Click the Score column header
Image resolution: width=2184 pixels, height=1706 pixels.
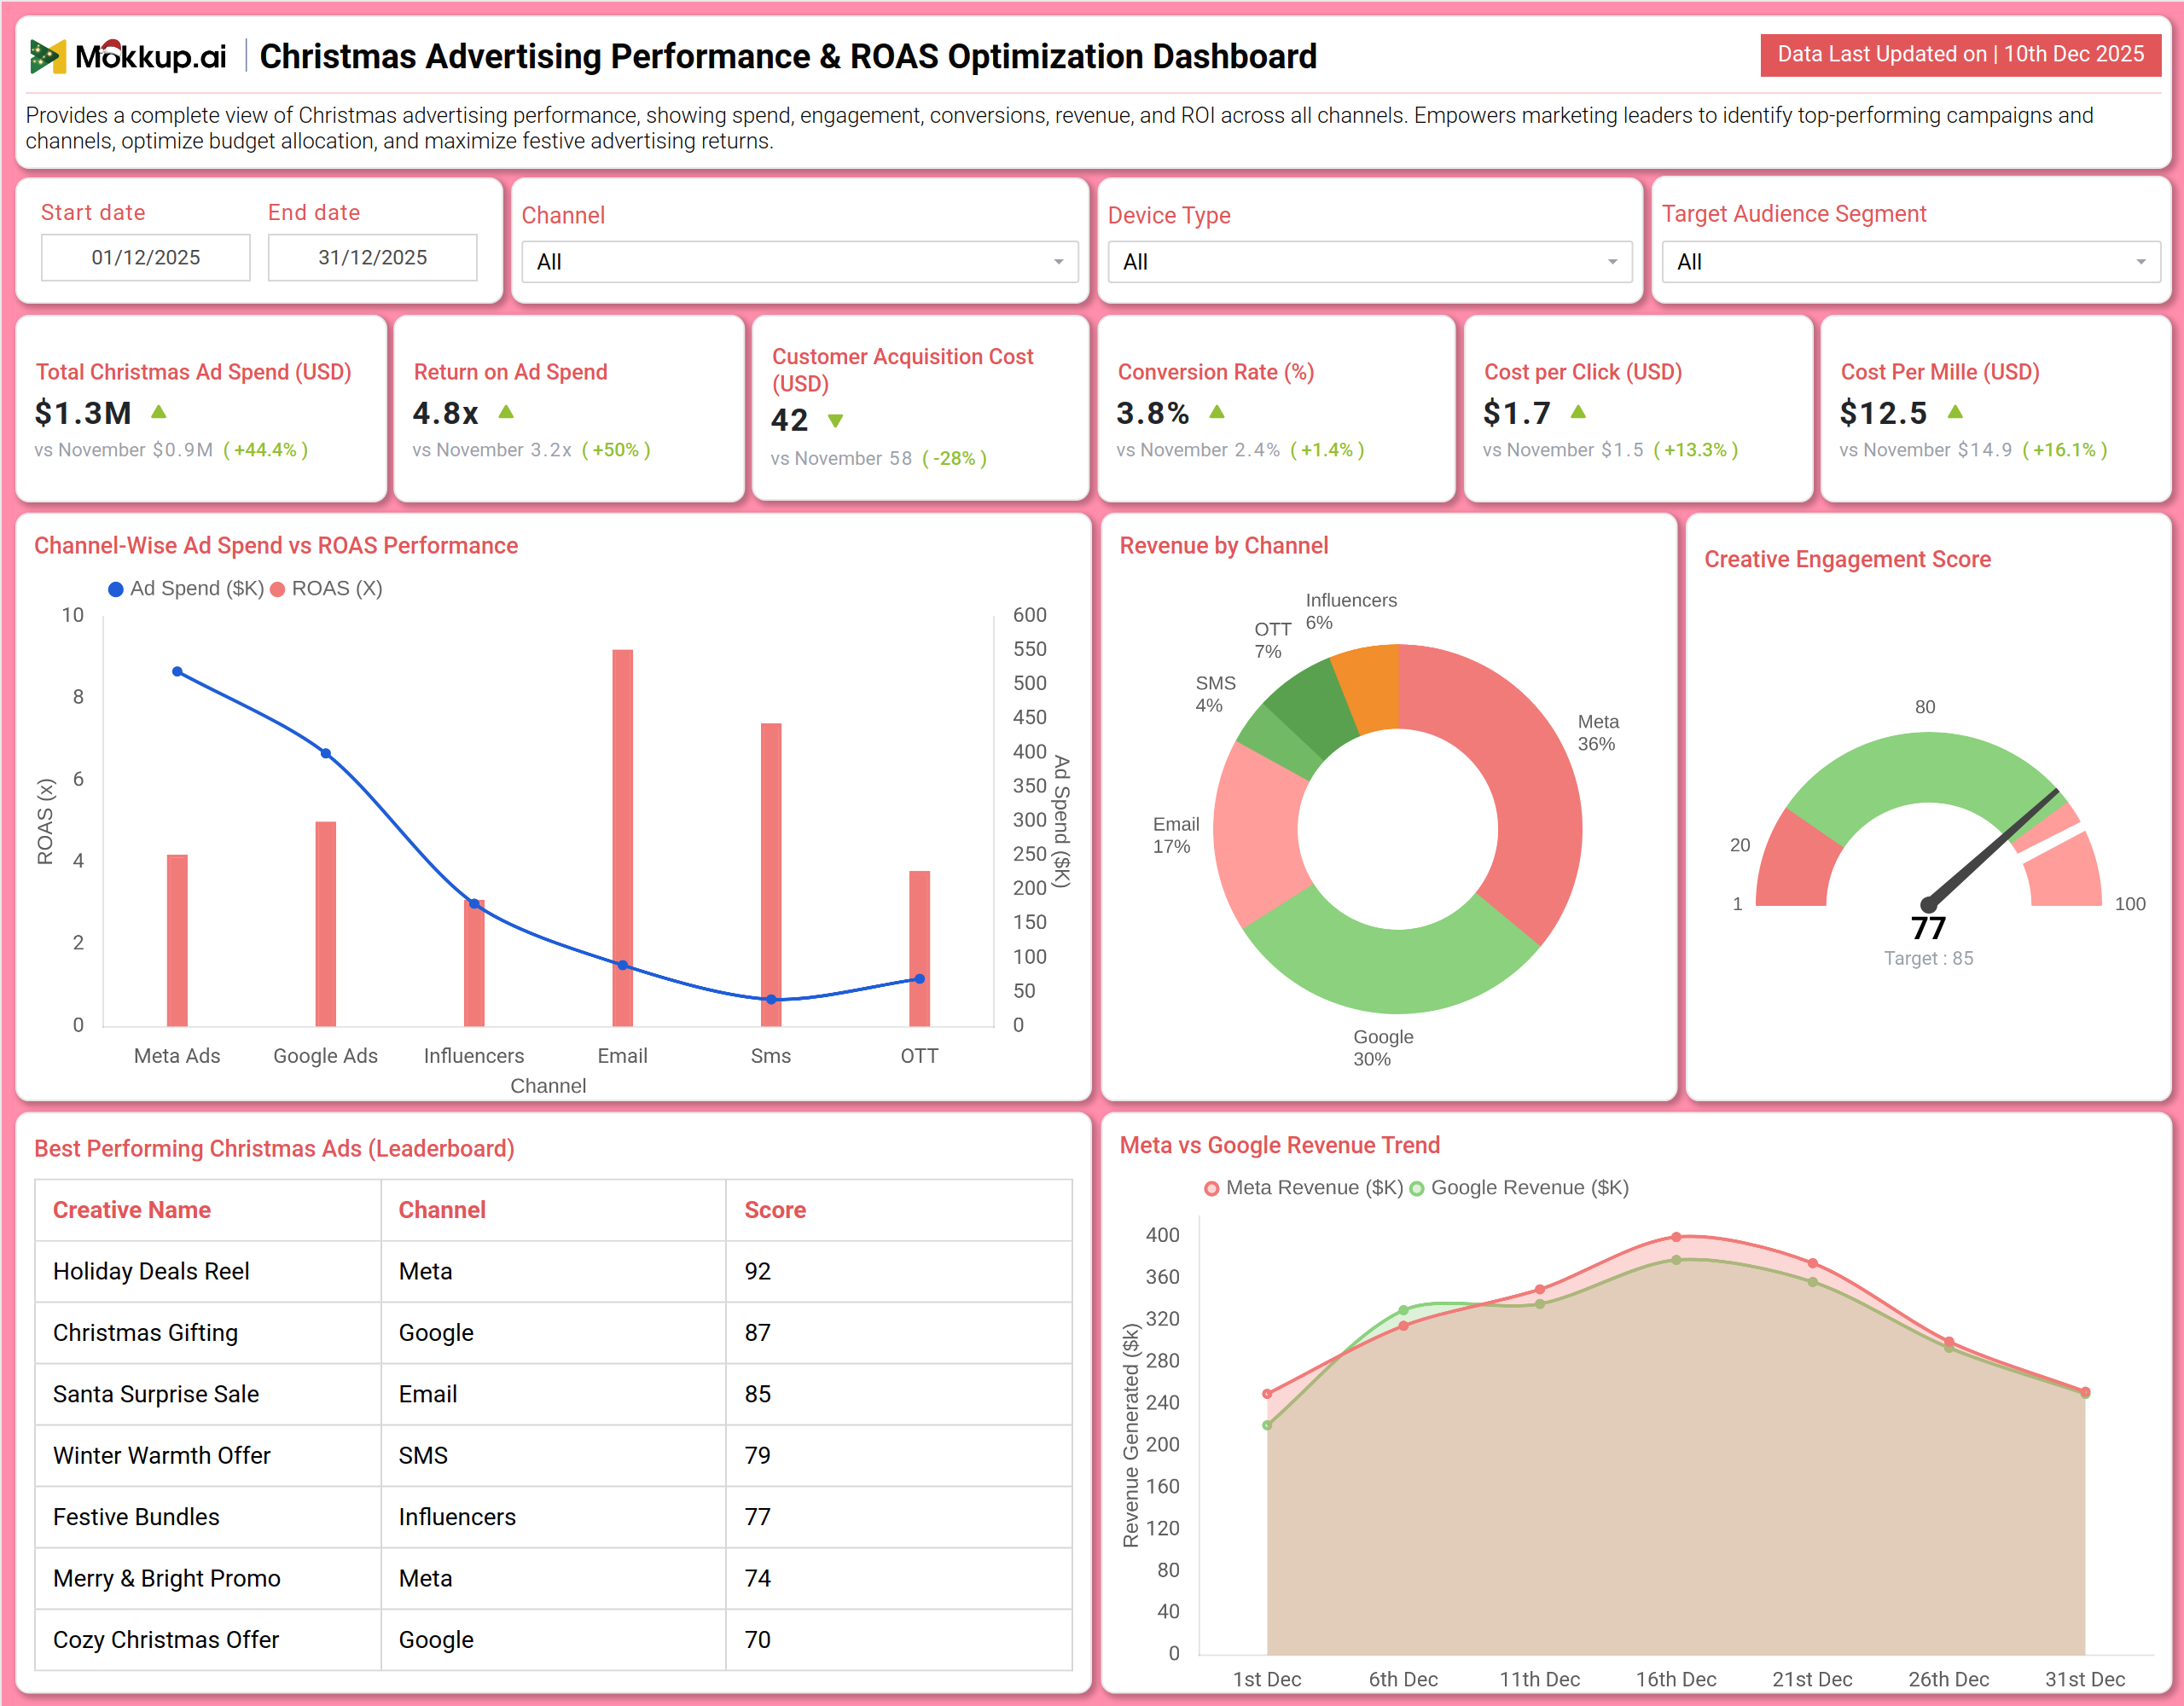775,1210
